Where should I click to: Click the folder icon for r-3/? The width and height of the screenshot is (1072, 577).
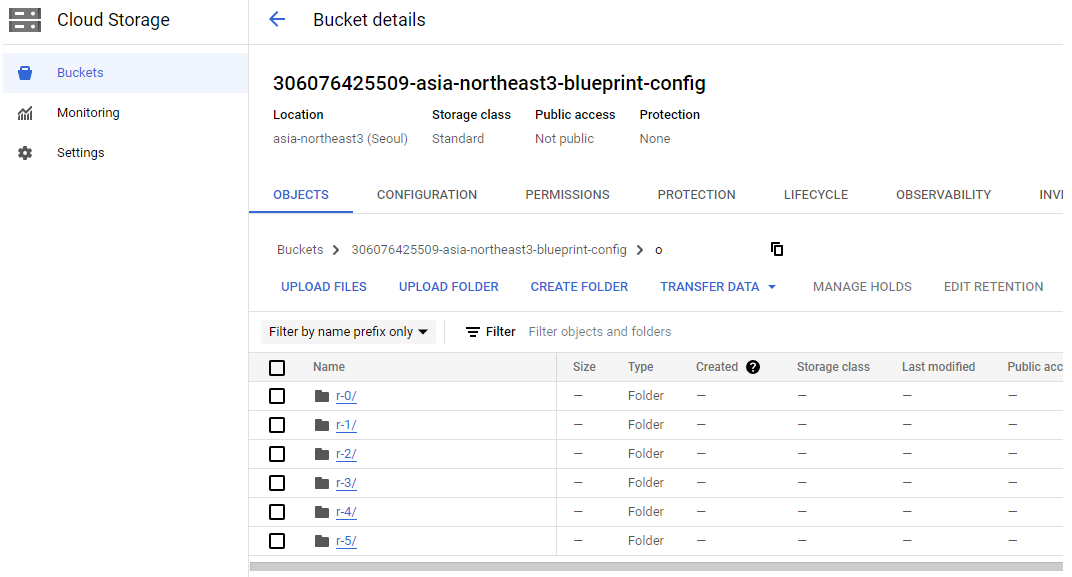(x=322, y=483)
